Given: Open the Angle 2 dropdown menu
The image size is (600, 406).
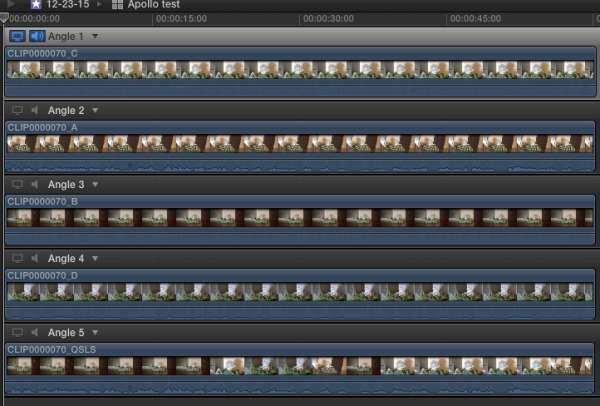Looking at the screenshot, I should click(x=95, y=111).
